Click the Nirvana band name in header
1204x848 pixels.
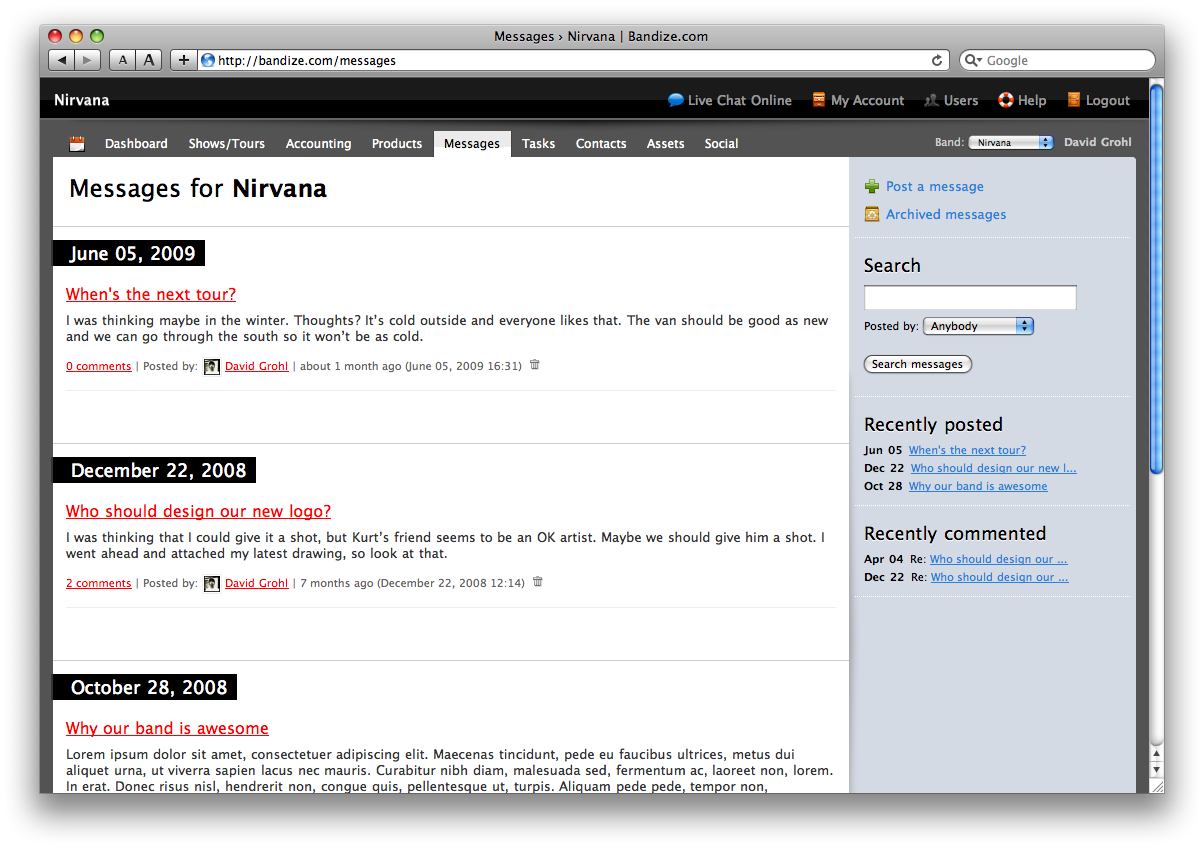(82, 100)
